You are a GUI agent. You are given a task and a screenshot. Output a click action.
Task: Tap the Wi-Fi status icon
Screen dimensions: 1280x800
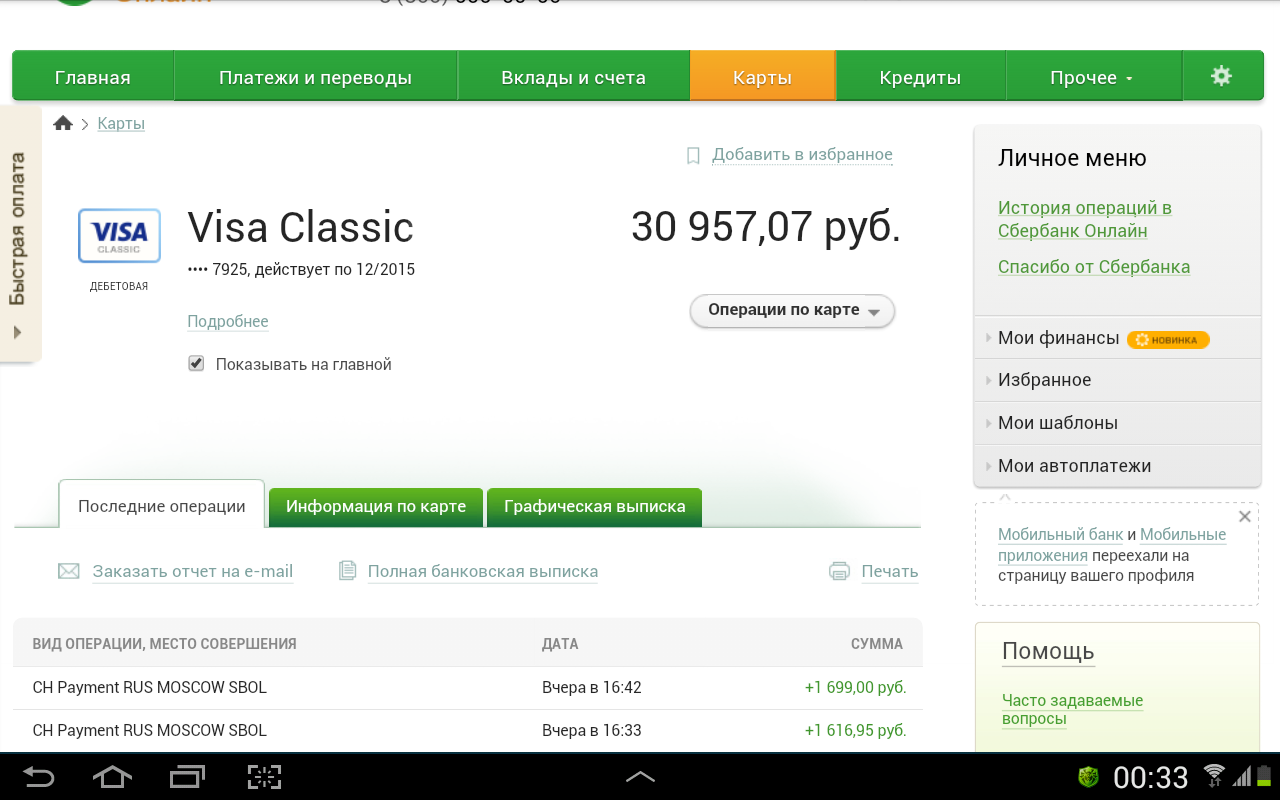1214,776
